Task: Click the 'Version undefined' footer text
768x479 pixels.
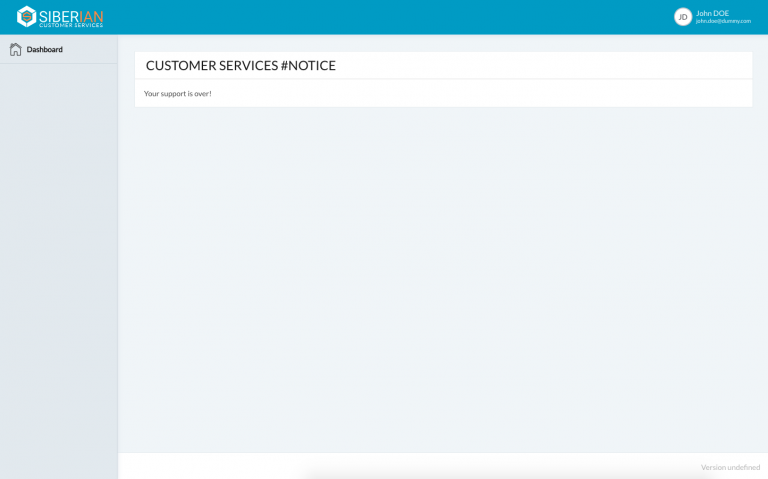Action: click(730, 467)
